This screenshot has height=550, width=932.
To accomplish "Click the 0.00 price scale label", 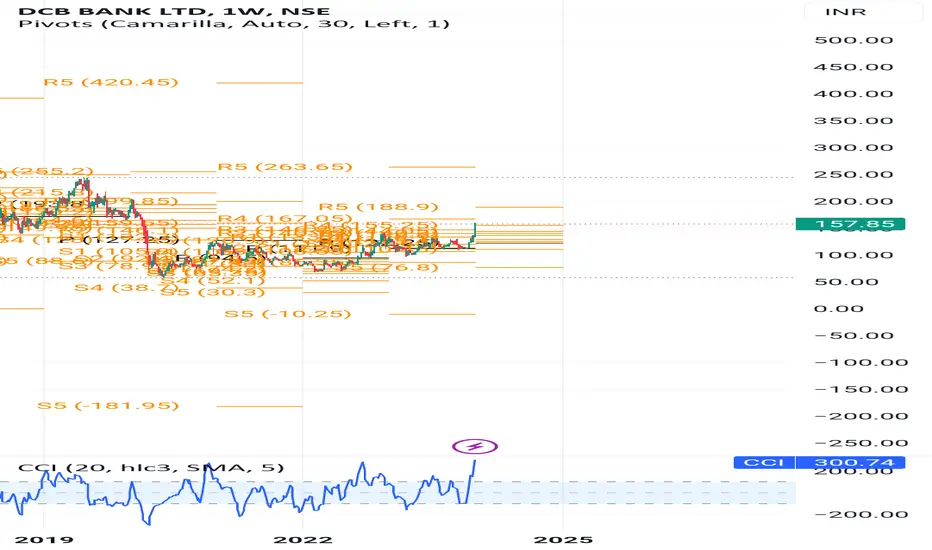I will 839,309.
